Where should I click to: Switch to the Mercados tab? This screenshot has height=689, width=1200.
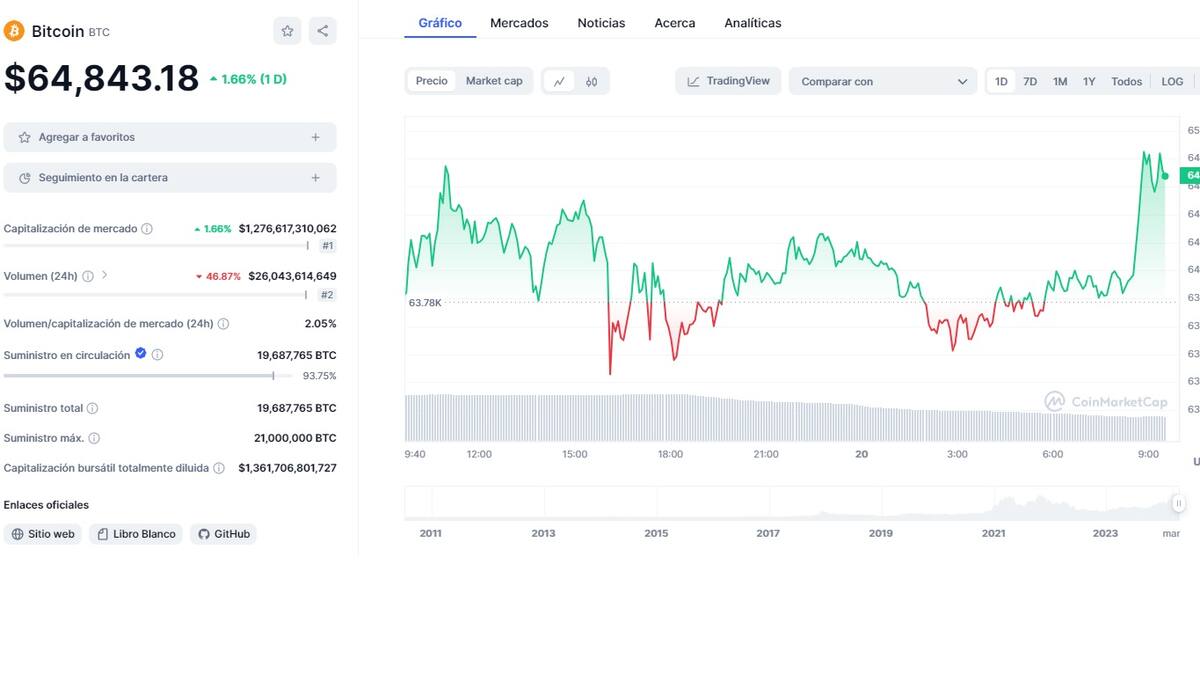click(x=519, y=22)
